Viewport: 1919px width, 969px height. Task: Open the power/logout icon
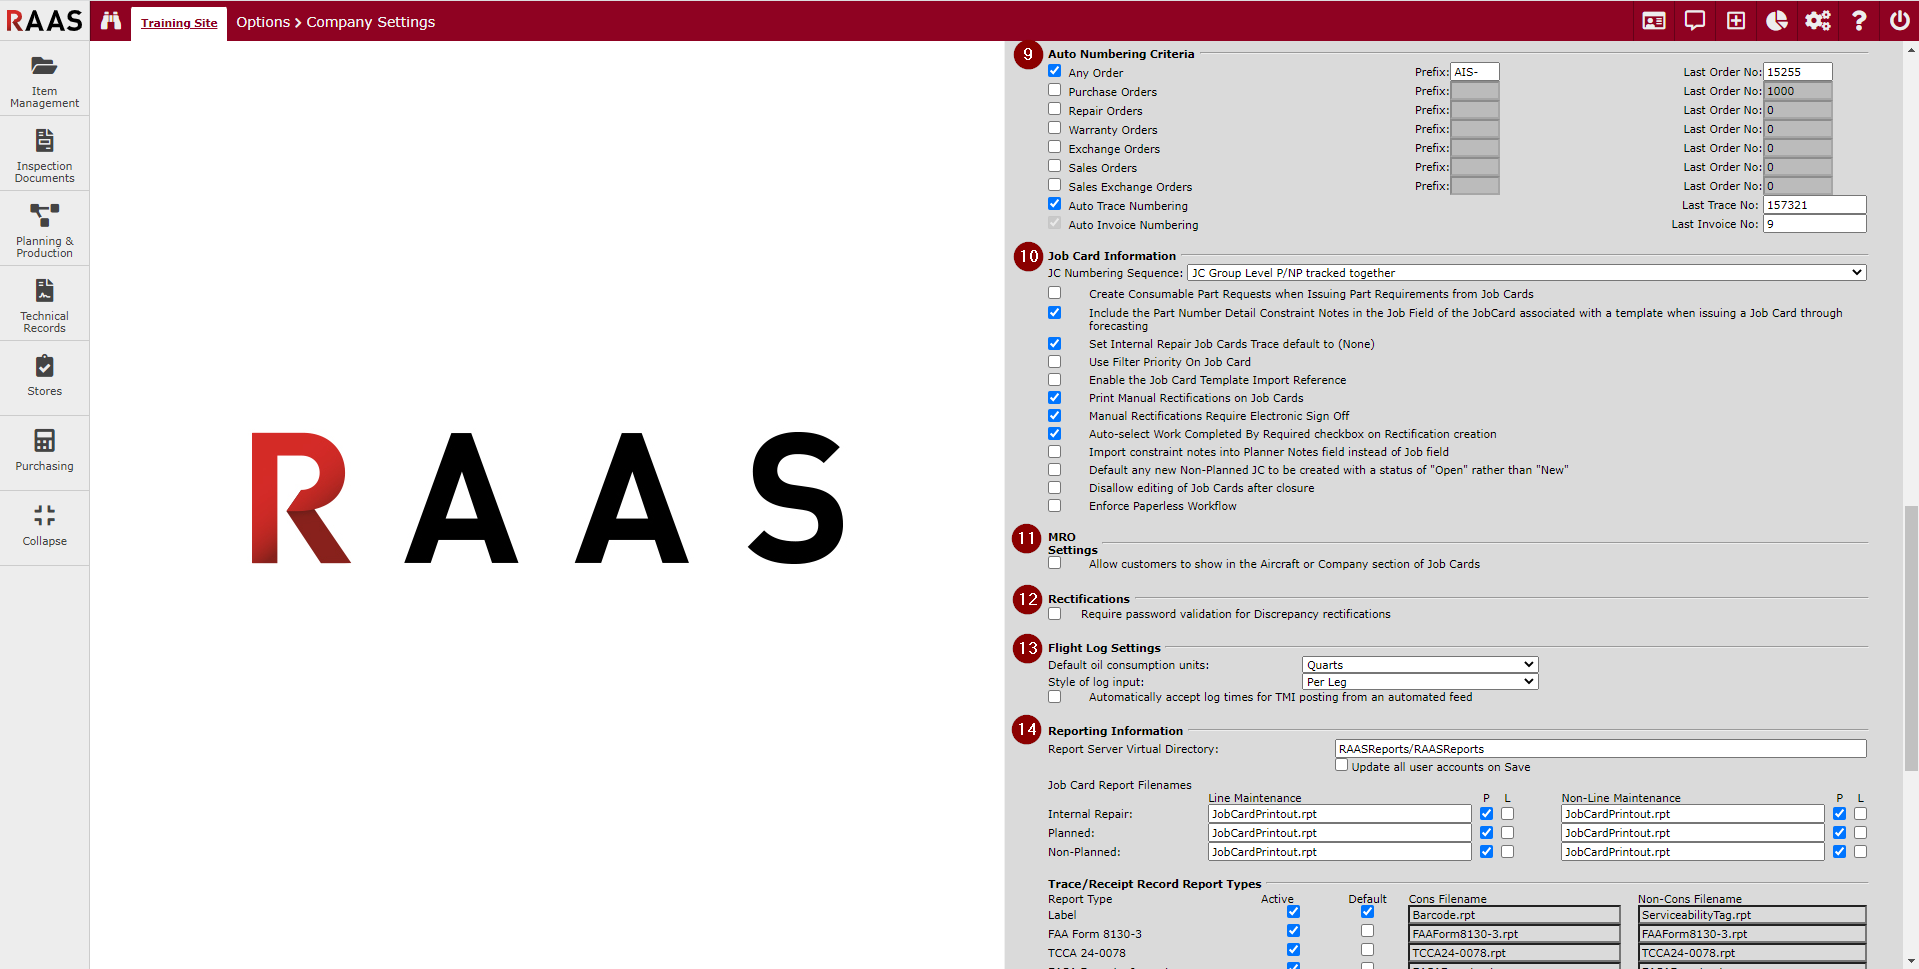1899,21
